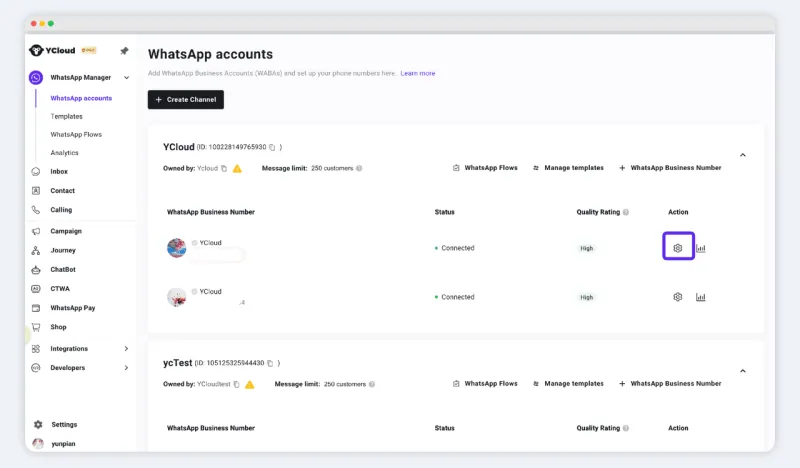Viewport: 800px width, 468px height.
Task: Copy the ycTest account ID 105125325944430
Action: tap(270, 363)
